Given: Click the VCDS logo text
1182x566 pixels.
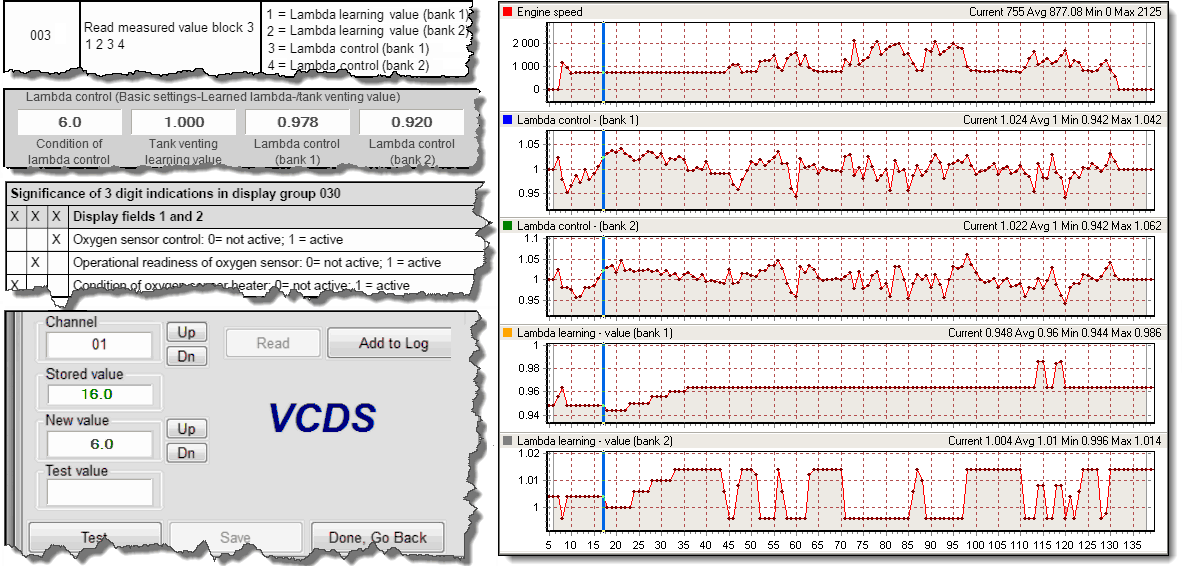Looking at the screenshot, I should (321, 418).
